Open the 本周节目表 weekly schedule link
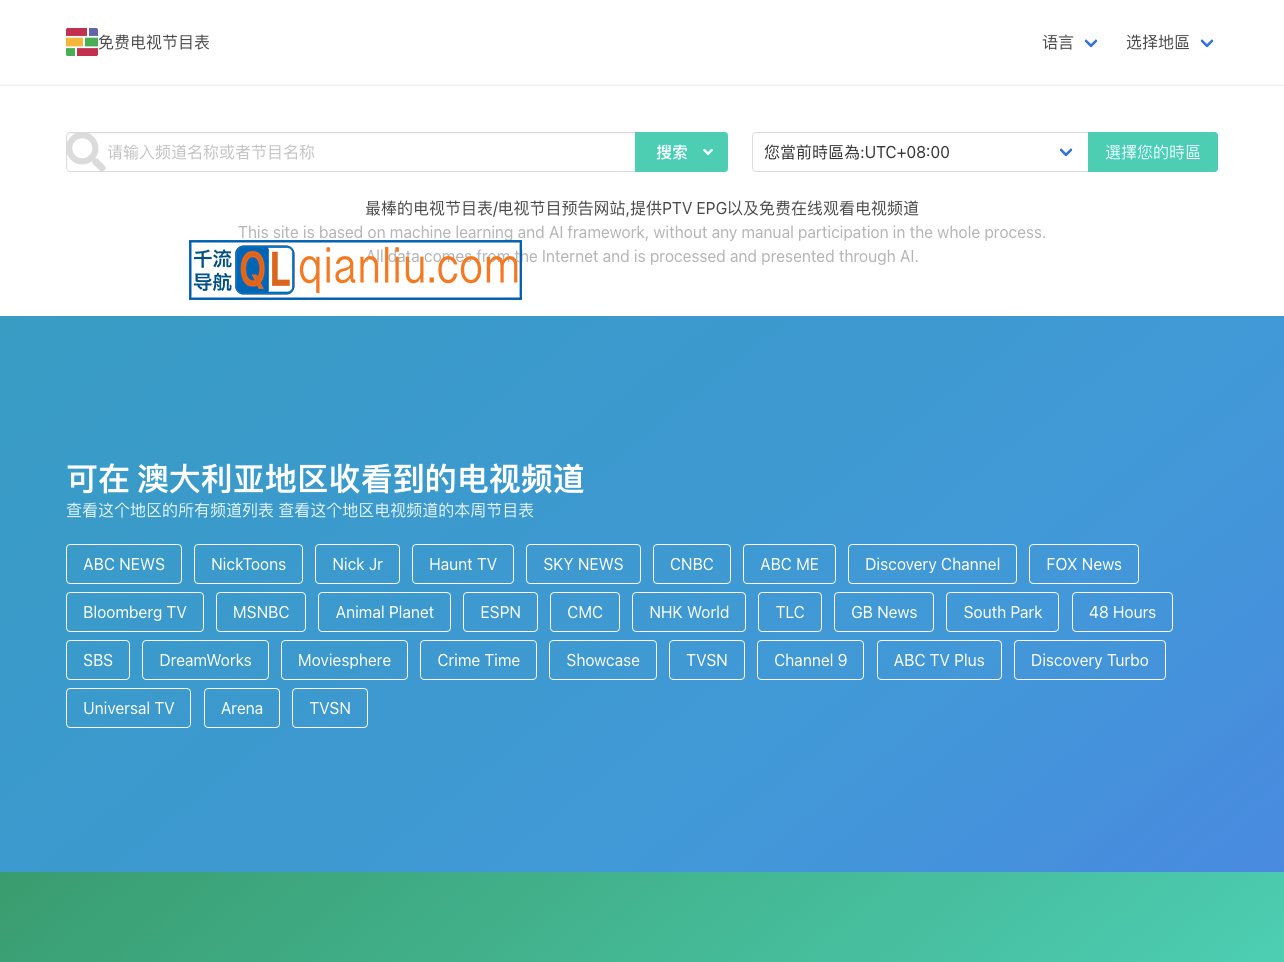Image resolution: width=1284 pixels, height=962 pixels. [x=407, y=510]
